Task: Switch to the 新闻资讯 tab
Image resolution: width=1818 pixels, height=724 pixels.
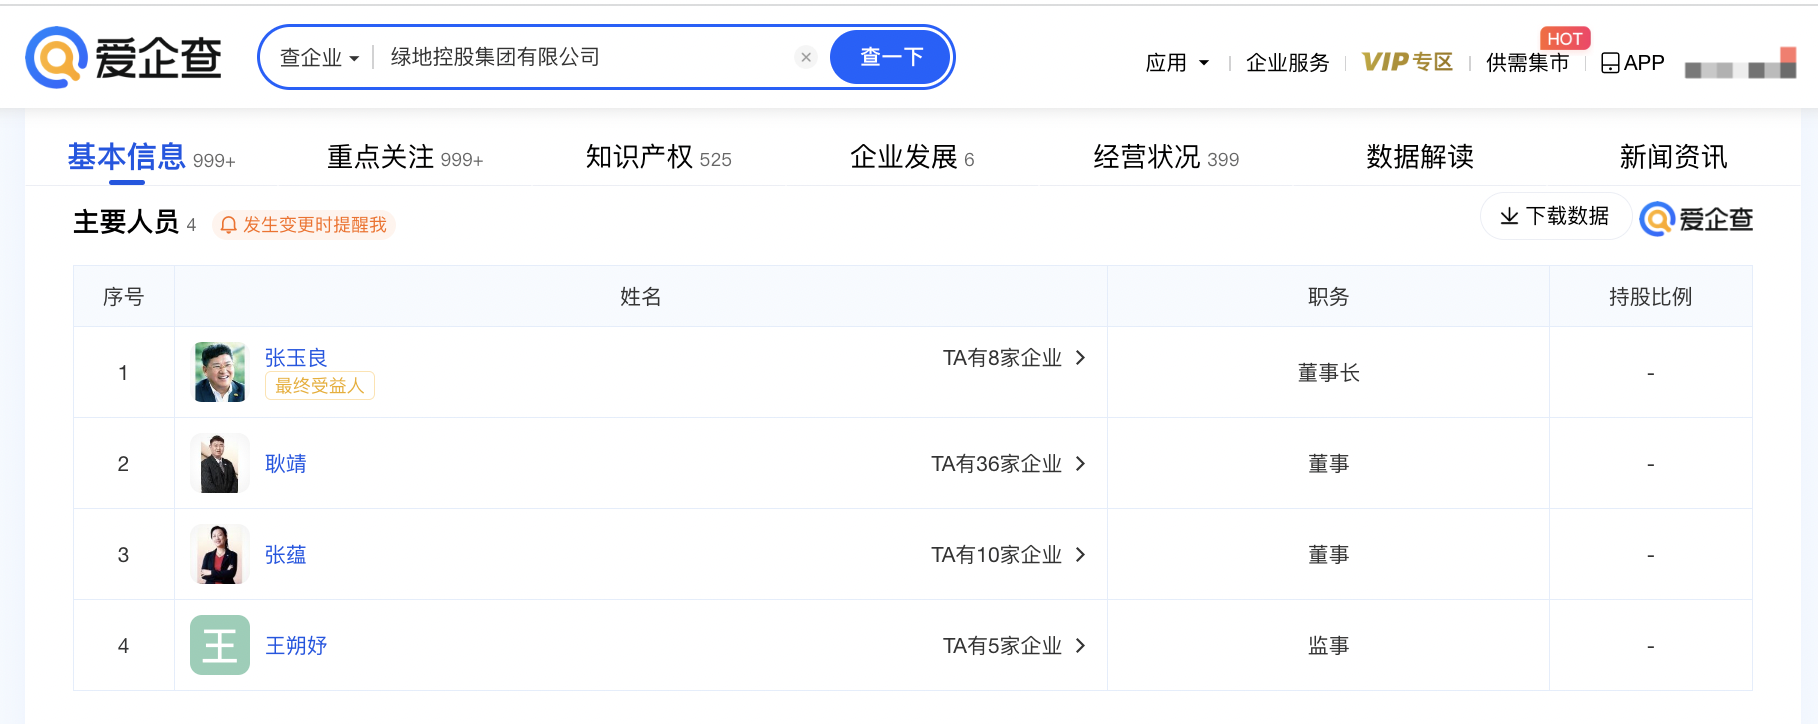Action: pyautogui.click(x=1673, y=157)
